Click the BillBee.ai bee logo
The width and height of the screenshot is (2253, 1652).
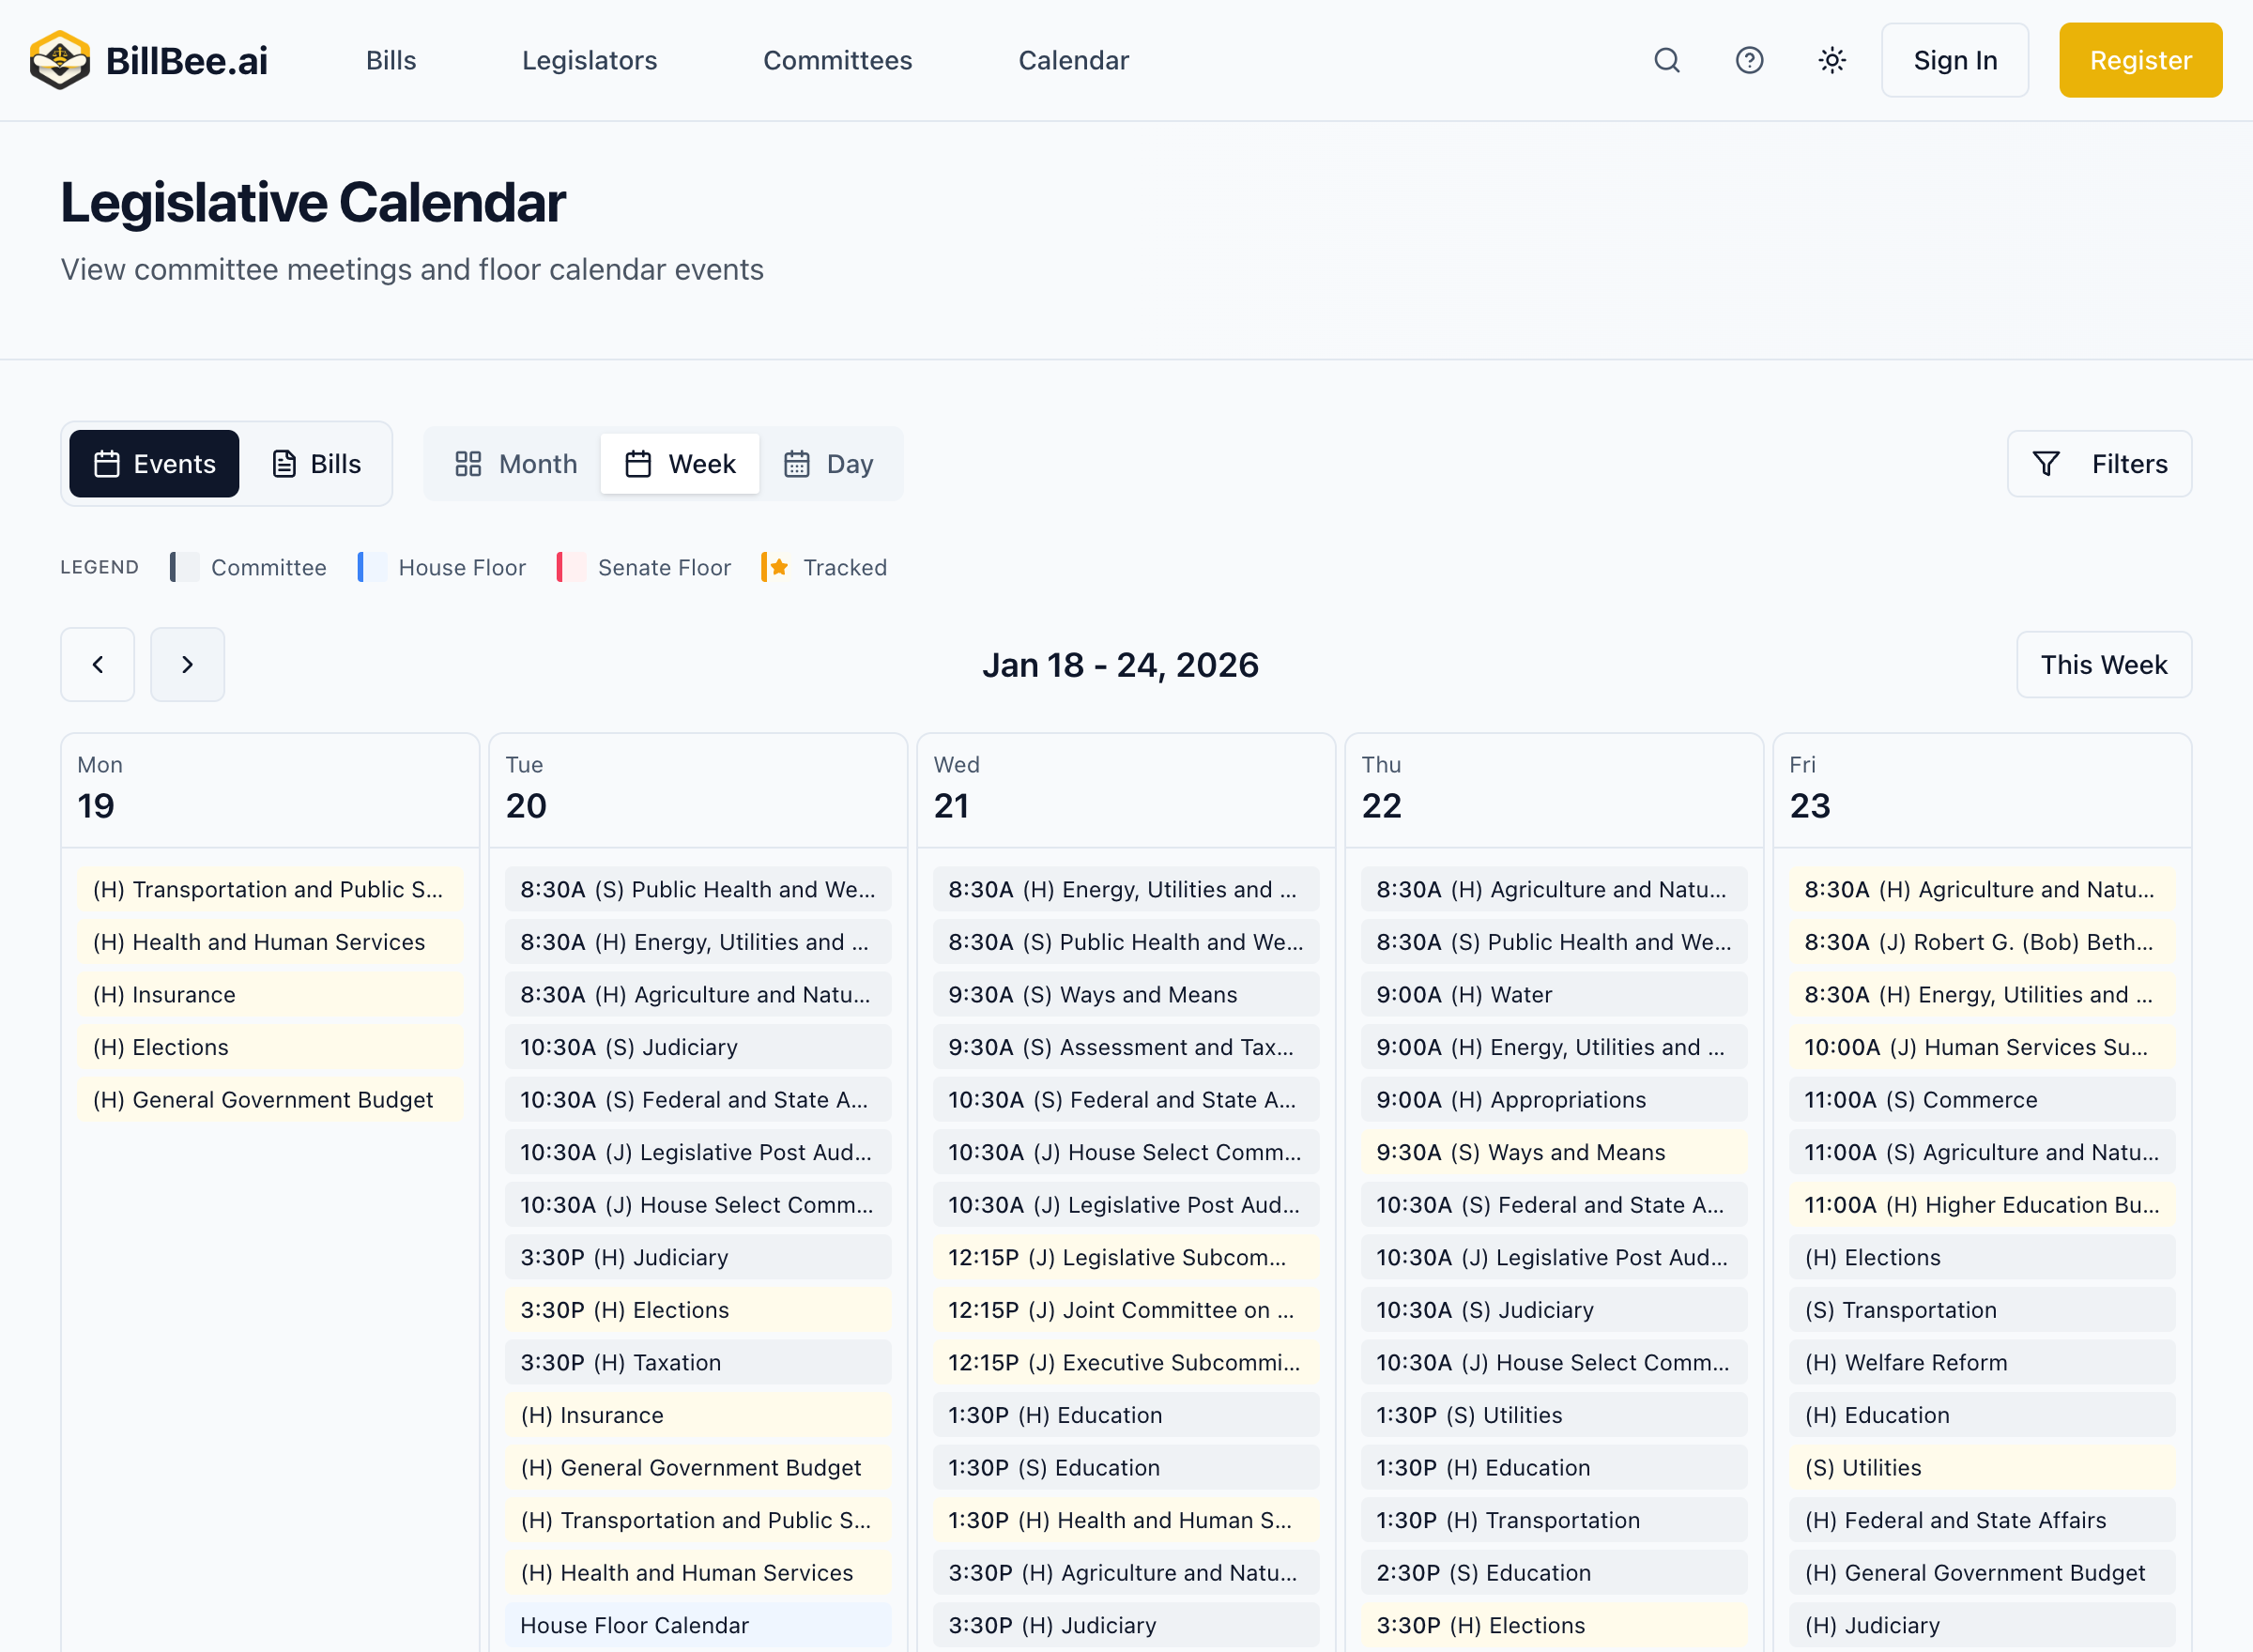pos(59,59)
